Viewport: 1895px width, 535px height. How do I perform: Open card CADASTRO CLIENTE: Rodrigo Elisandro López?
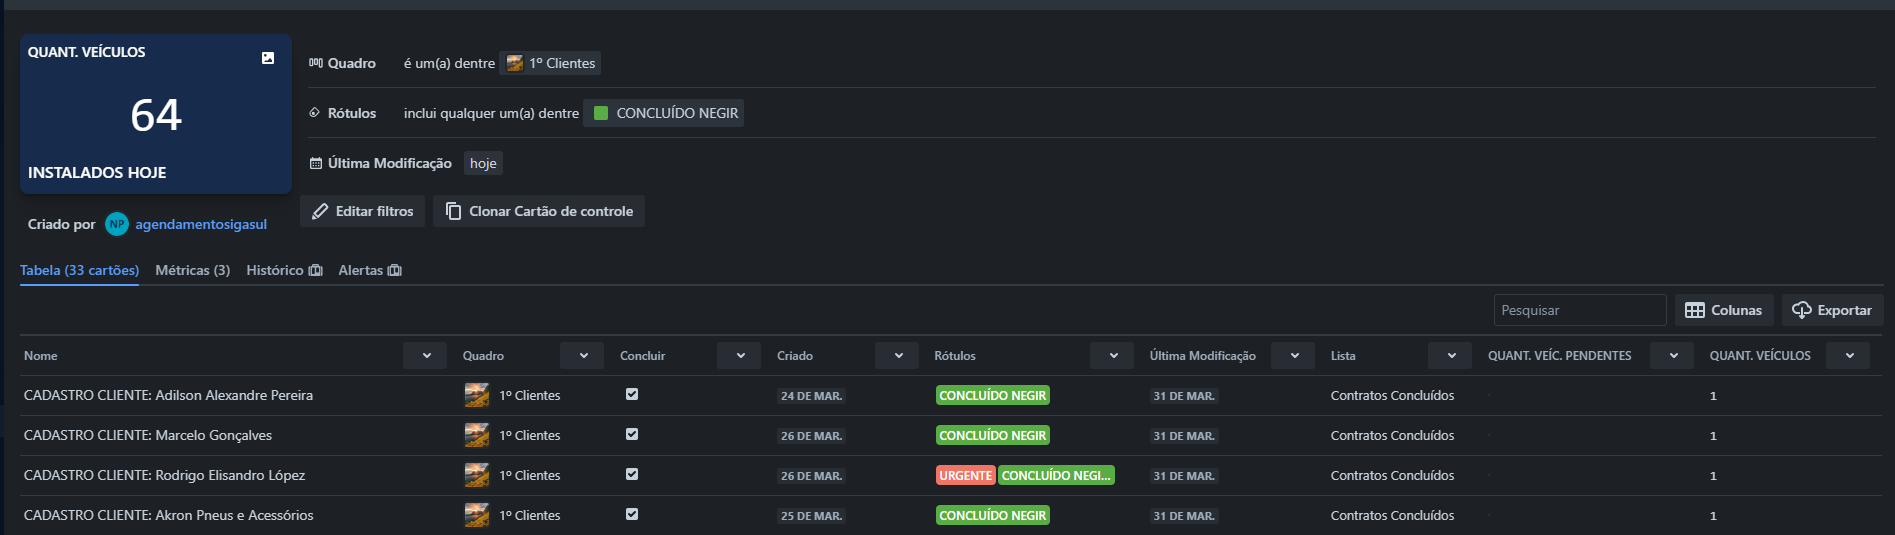tap(164, 475)
